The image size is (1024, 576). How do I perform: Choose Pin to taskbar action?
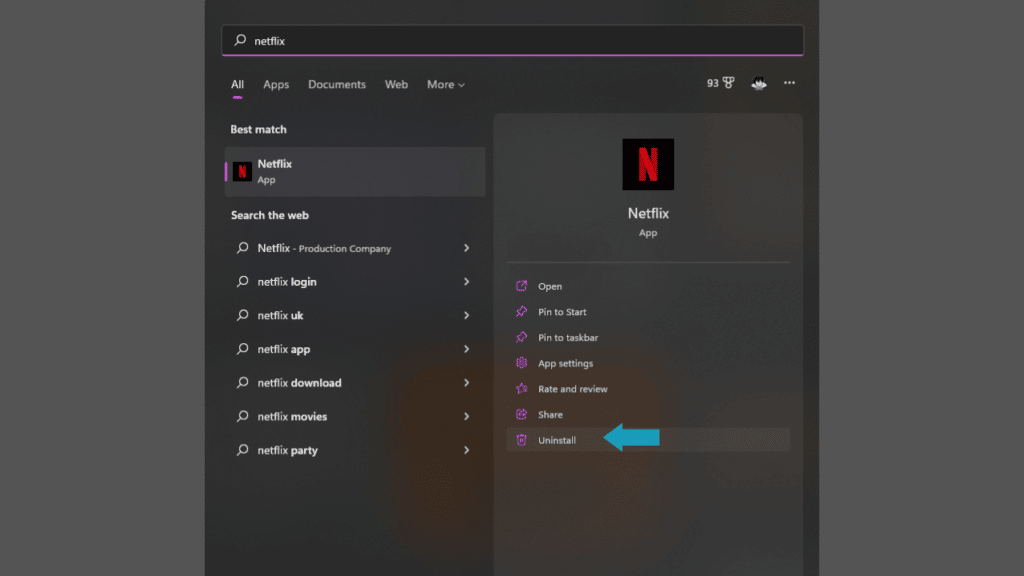[648, 337]
